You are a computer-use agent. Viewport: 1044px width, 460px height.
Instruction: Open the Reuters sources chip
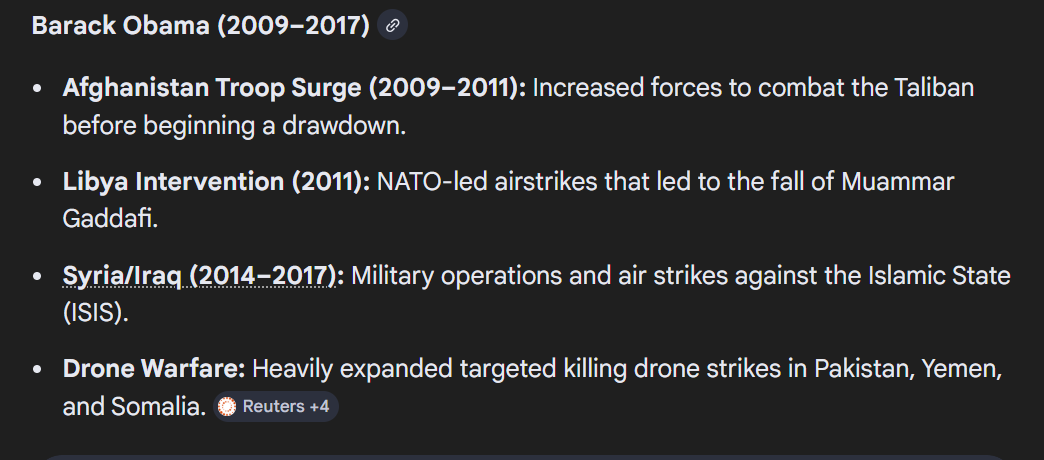click(x=276, y=407)
